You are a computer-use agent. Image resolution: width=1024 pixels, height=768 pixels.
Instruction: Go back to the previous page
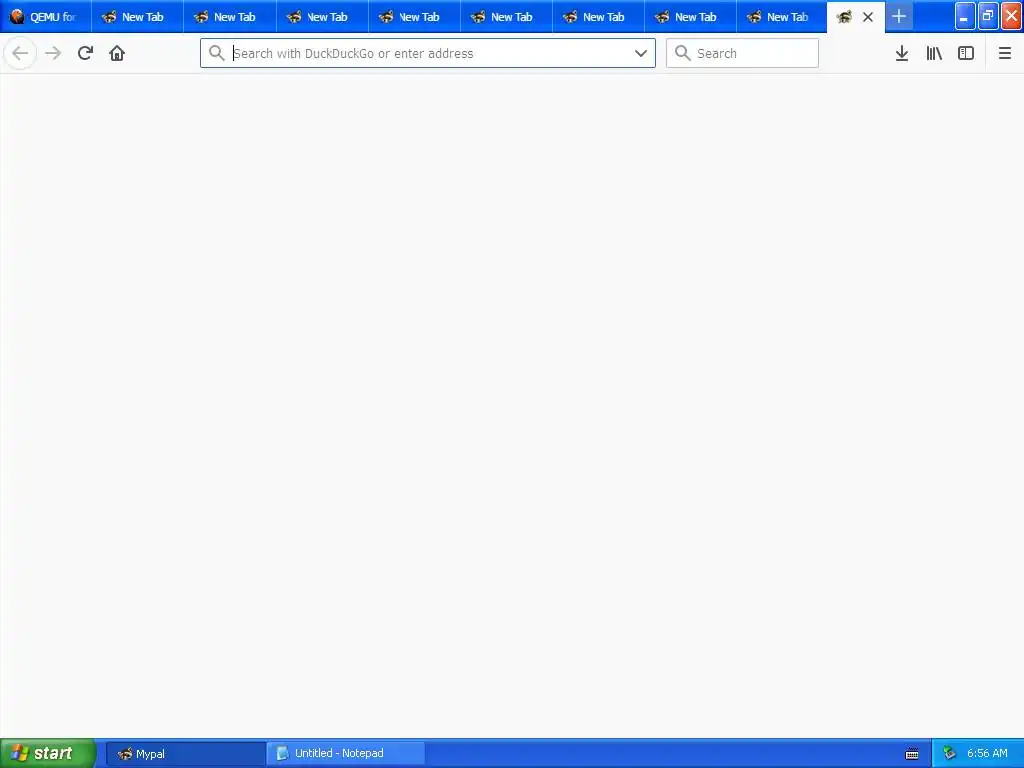20,53
